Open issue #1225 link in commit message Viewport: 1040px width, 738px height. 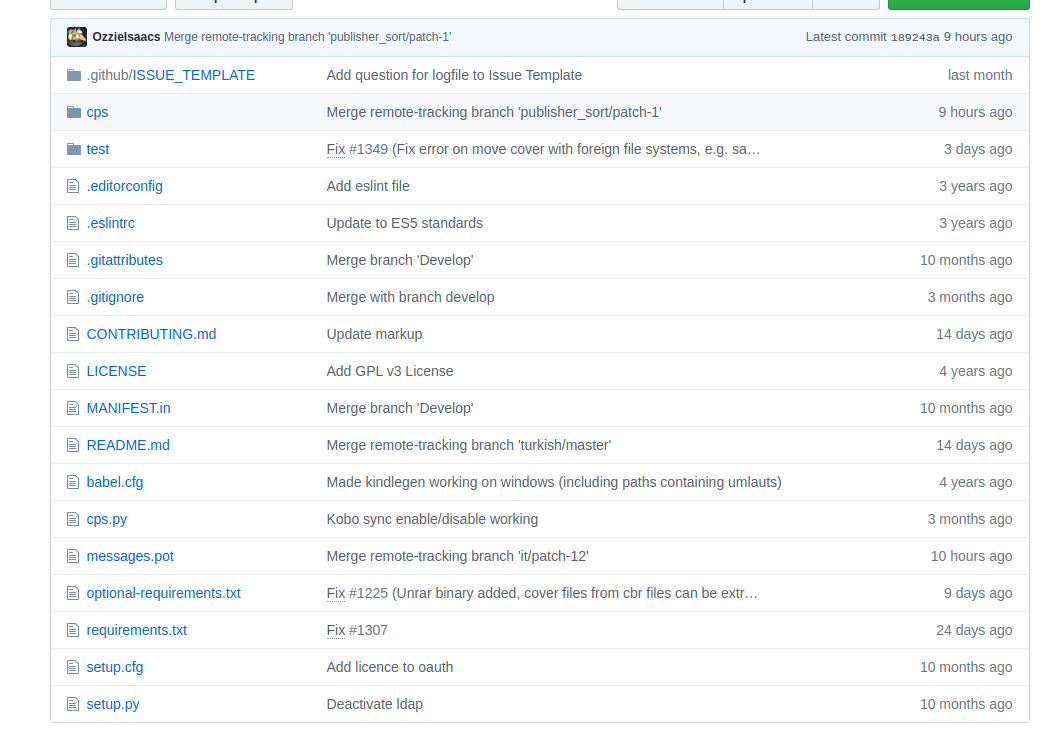368,593
